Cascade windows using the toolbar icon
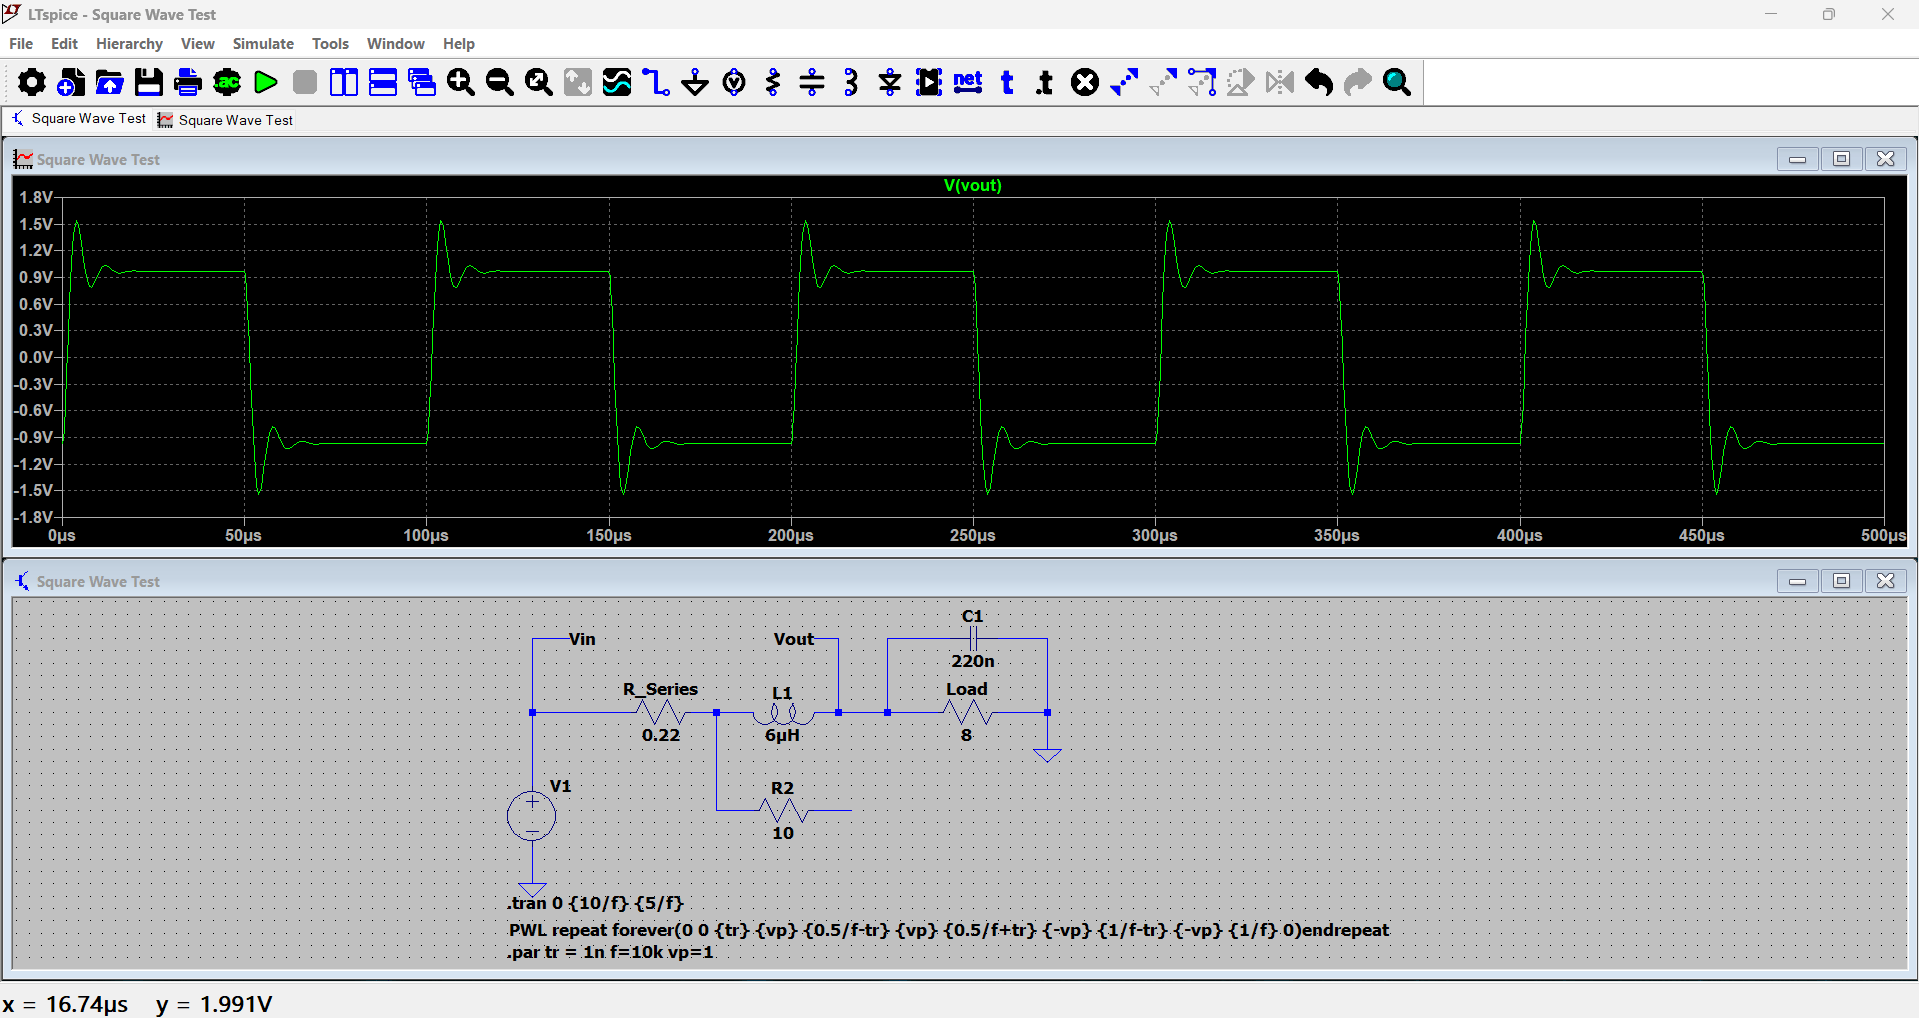The image size is (1919, 1018). (x=422, y=82)
